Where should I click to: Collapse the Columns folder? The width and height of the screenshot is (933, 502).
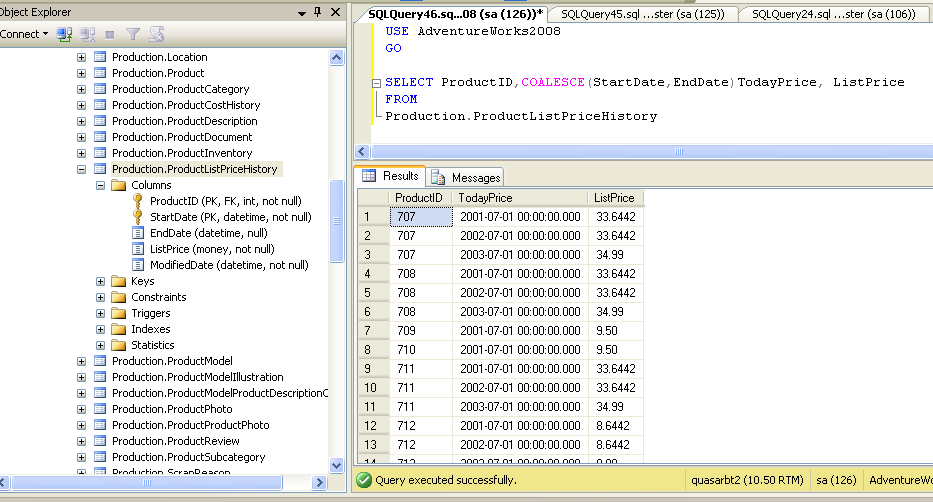[x=101, y=186]
